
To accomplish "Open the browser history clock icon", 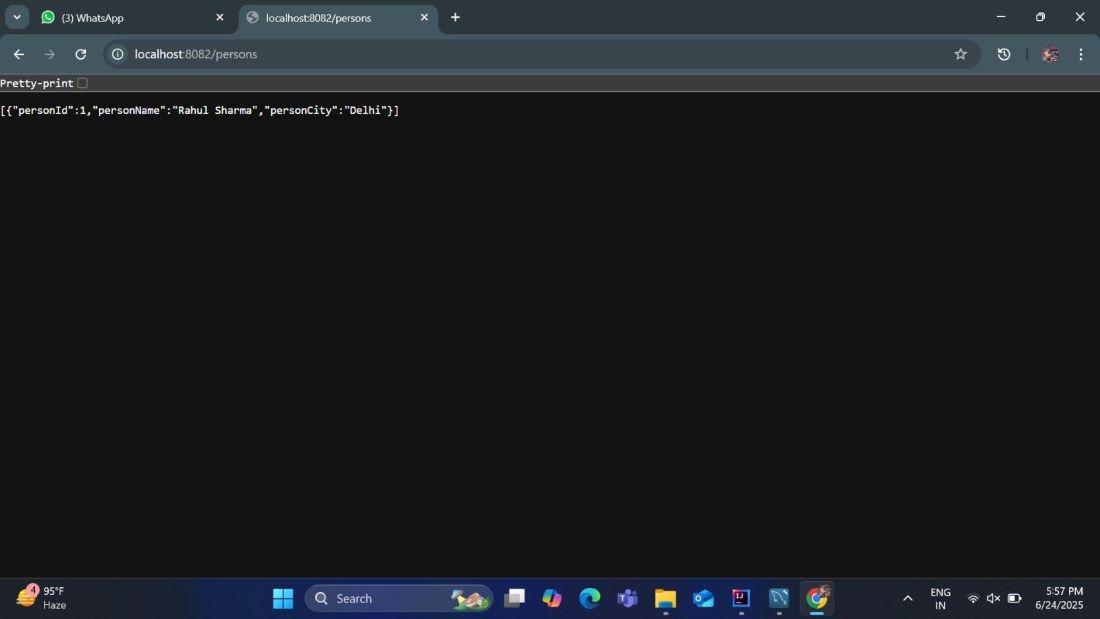I will (1004, 54).
